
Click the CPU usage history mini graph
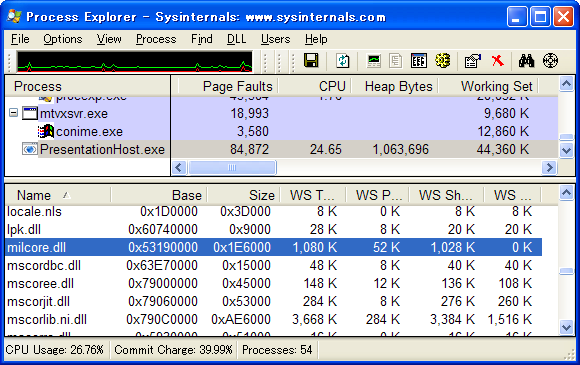(x=135, y=61)
